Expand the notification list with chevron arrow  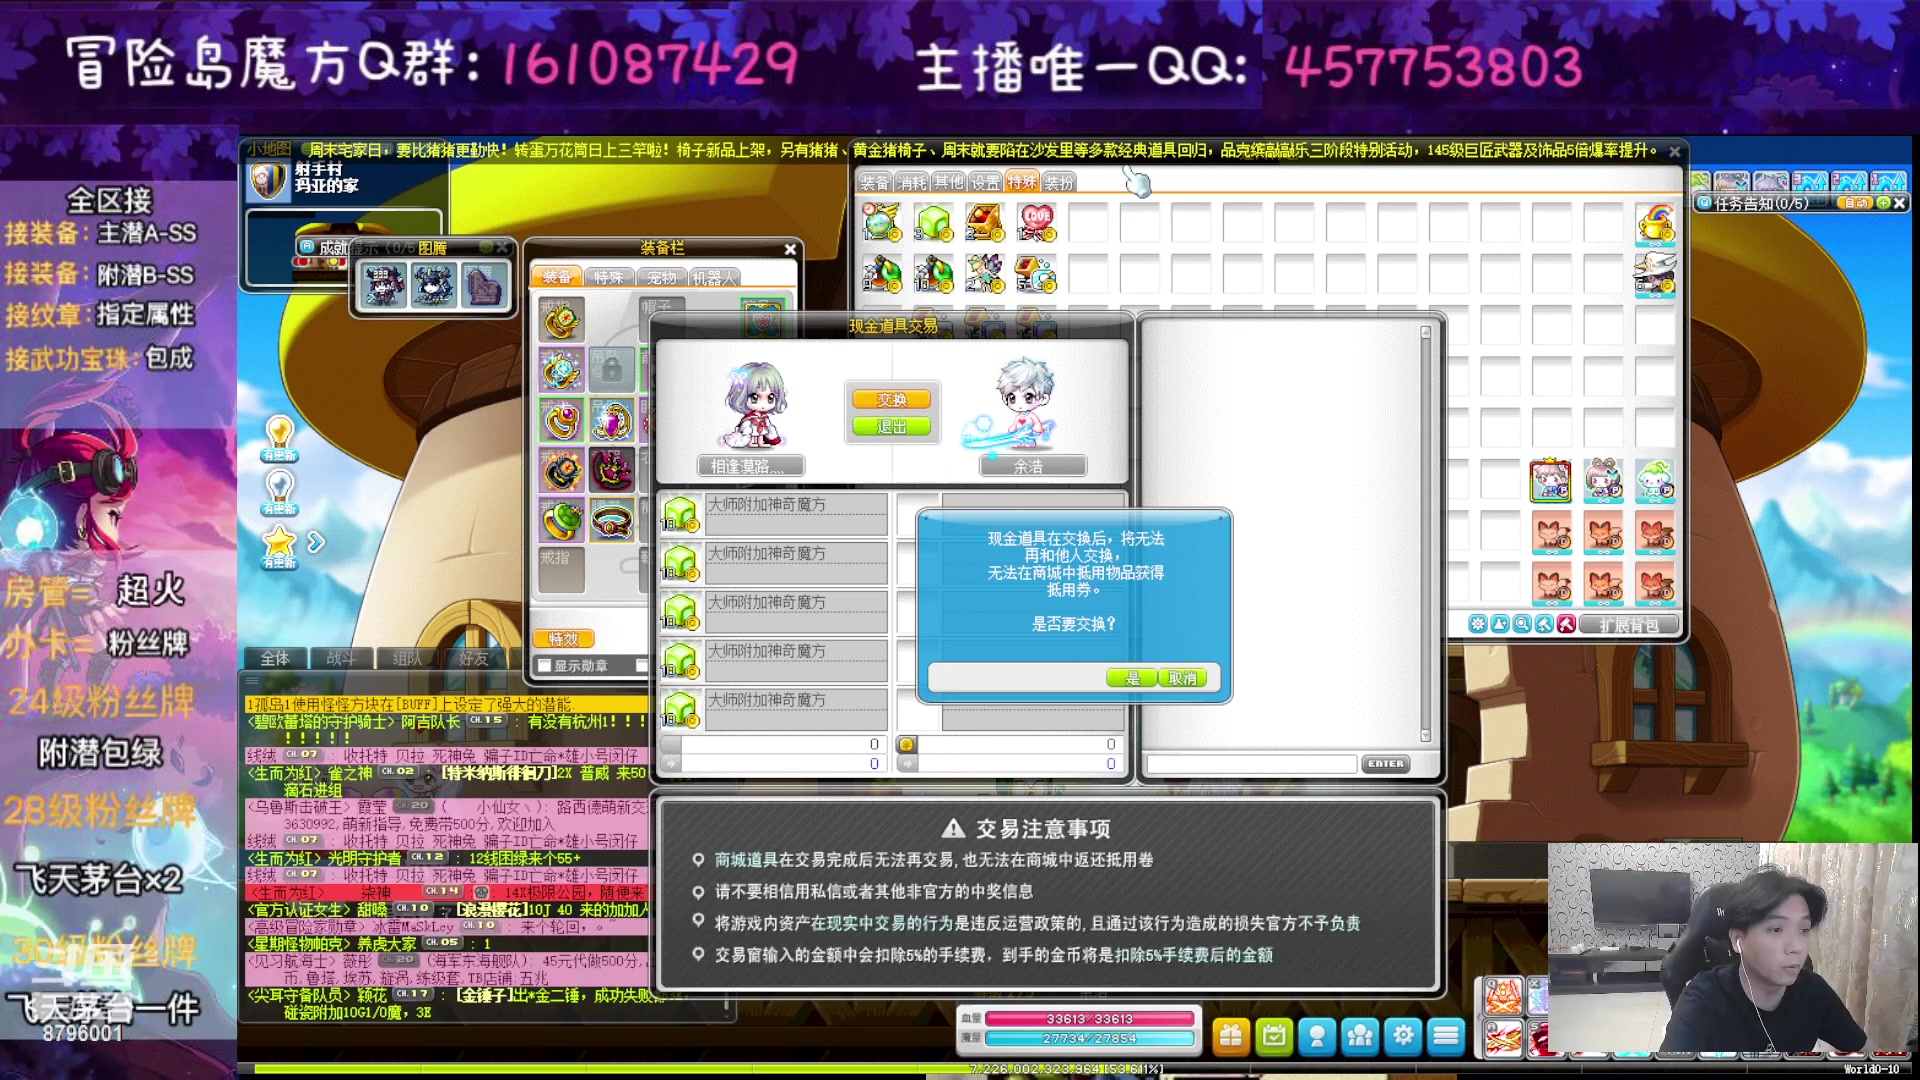tap(316, 542)
